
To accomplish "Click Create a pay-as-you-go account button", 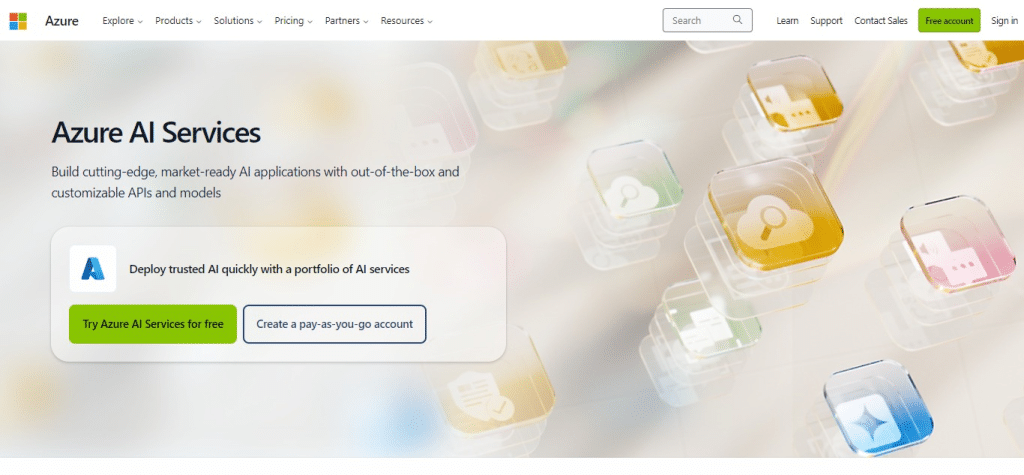I will coord(334,324).
